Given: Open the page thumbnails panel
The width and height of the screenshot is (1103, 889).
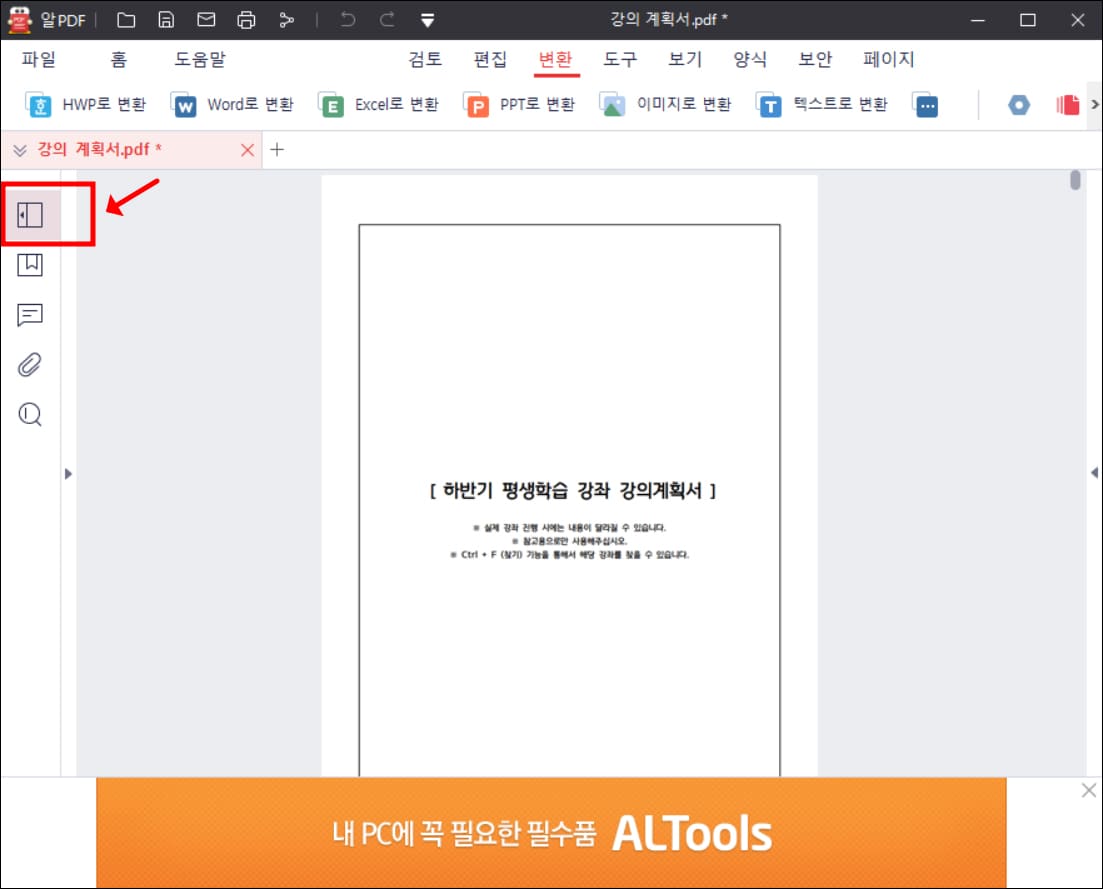Looking at the screenshot, I should 30,213.
